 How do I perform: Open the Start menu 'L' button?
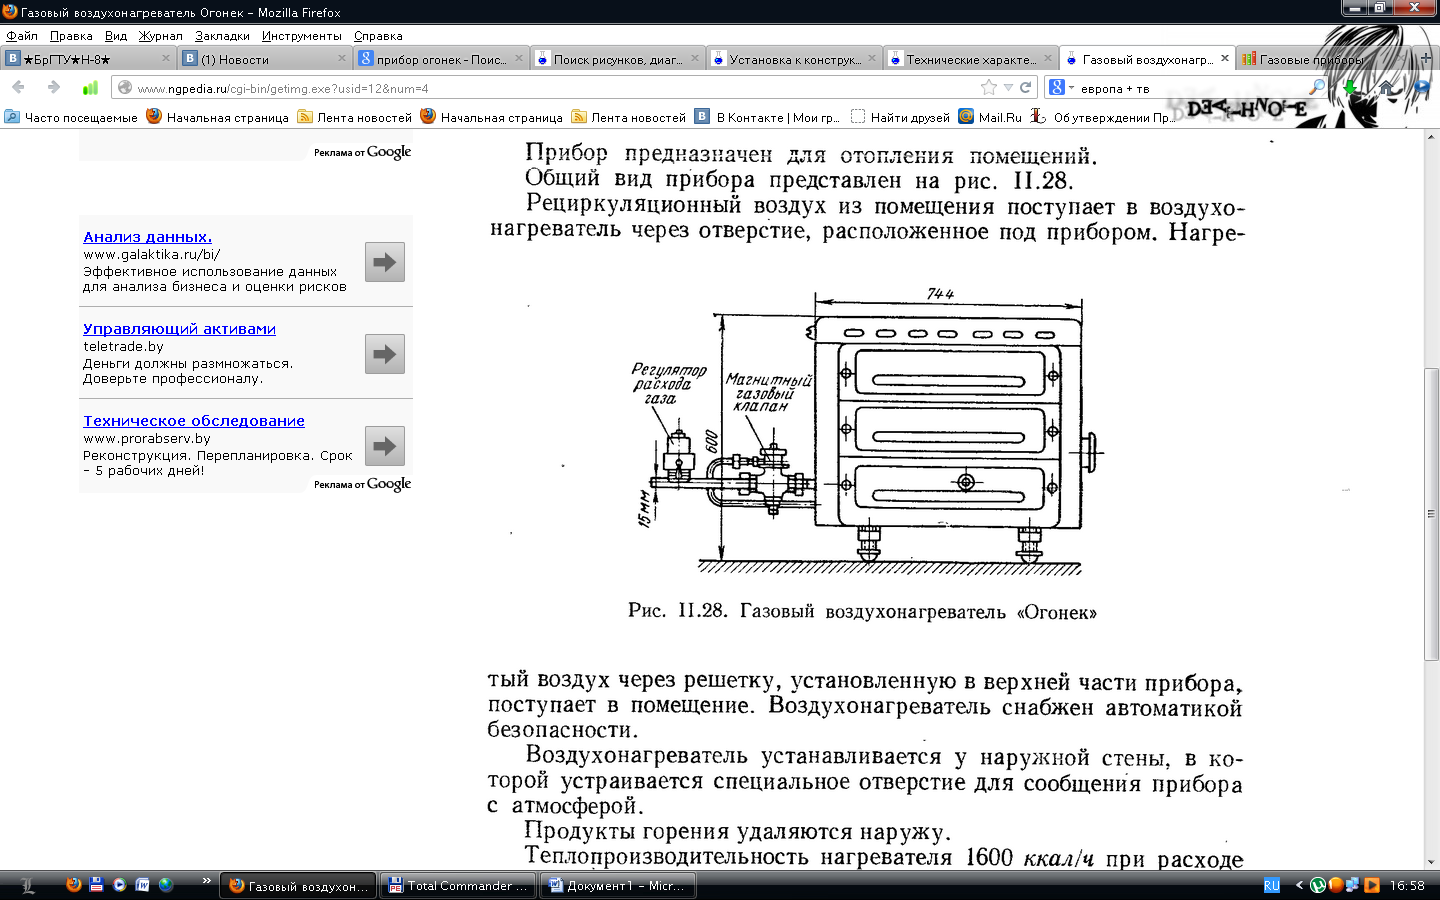tap(27, 885)
